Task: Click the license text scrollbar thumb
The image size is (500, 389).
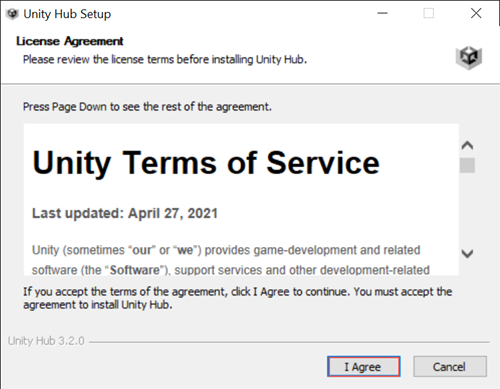Action: [x=467, y=165]
